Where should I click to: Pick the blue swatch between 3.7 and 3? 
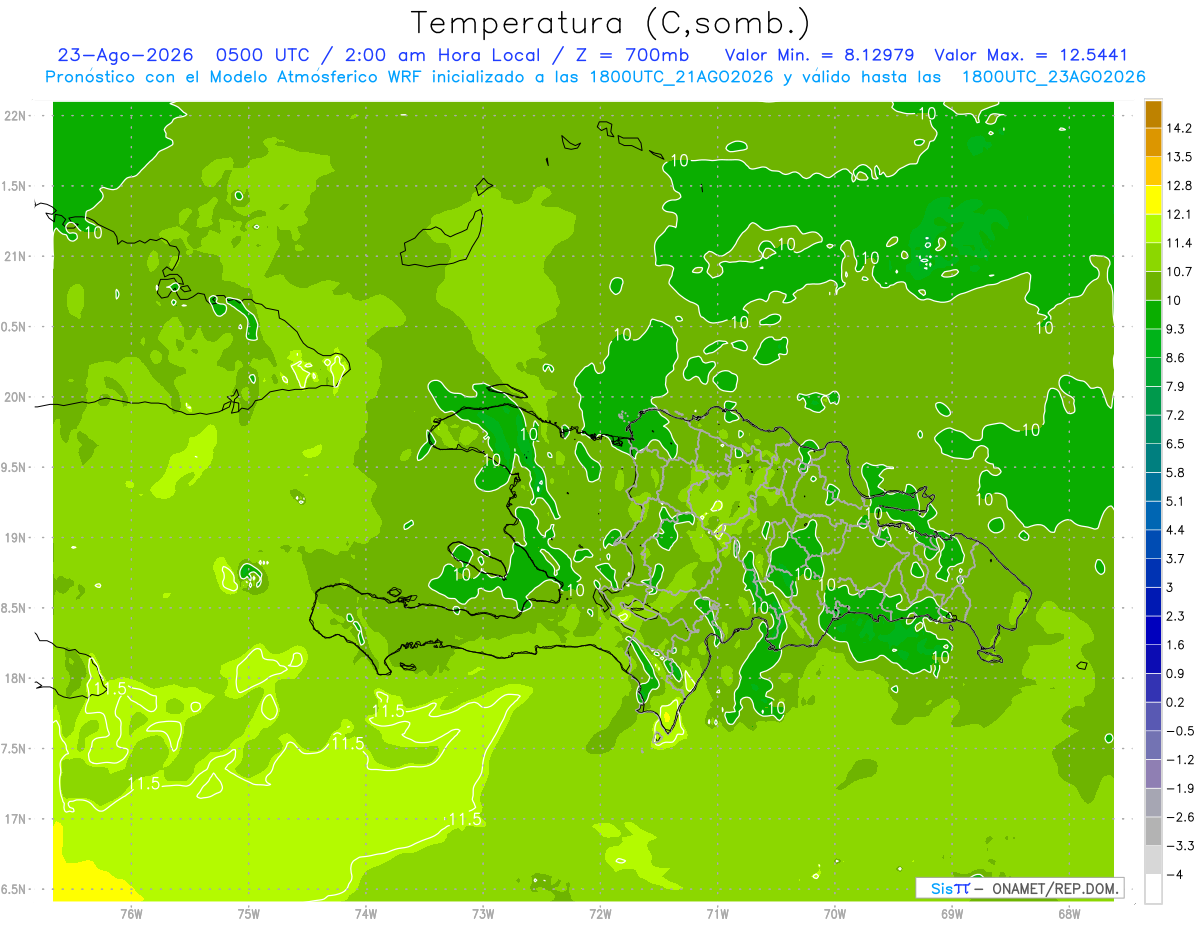point(1153,573)
